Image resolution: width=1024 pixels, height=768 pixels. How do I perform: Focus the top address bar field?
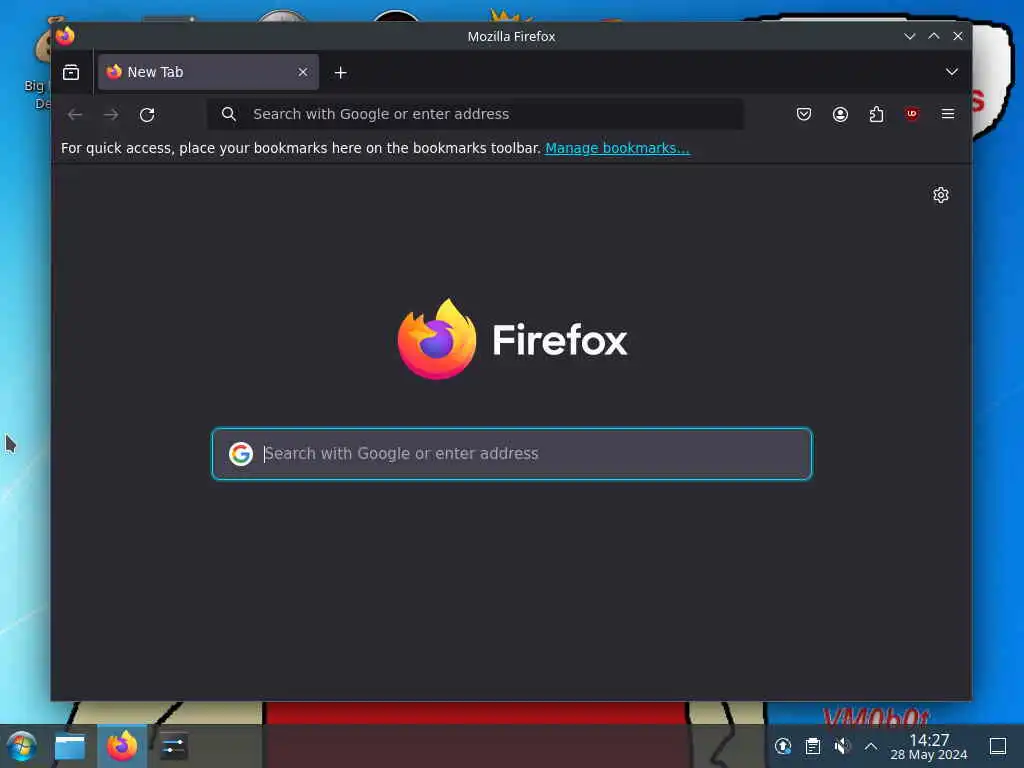pos(475,114)
